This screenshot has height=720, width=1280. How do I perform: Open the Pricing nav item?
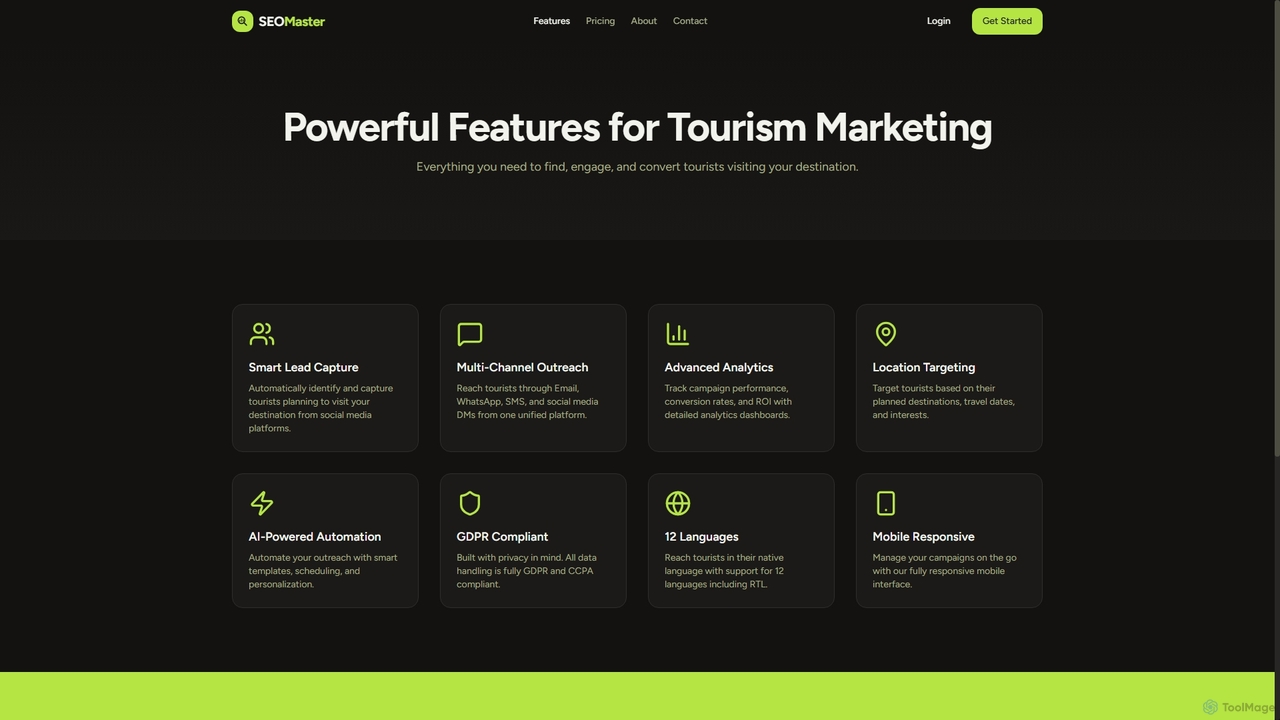600,21
